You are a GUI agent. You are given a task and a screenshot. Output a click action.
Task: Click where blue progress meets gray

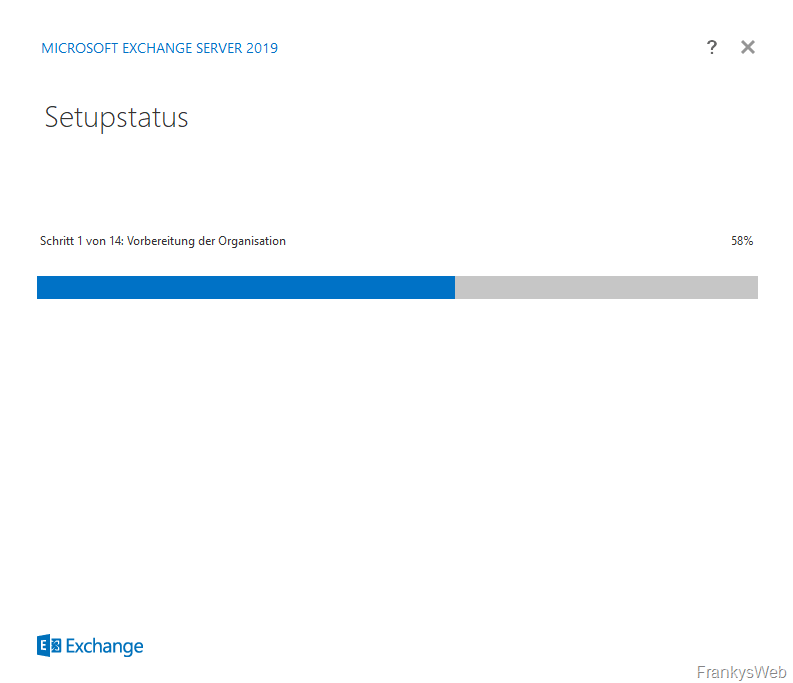tap(455, 287)
